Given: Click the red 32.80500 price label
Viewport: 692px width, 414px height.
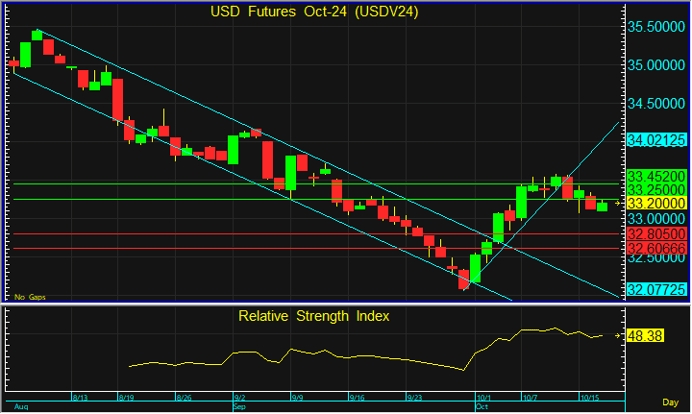Looking at the screenshot, I should [x=655, y=233].
